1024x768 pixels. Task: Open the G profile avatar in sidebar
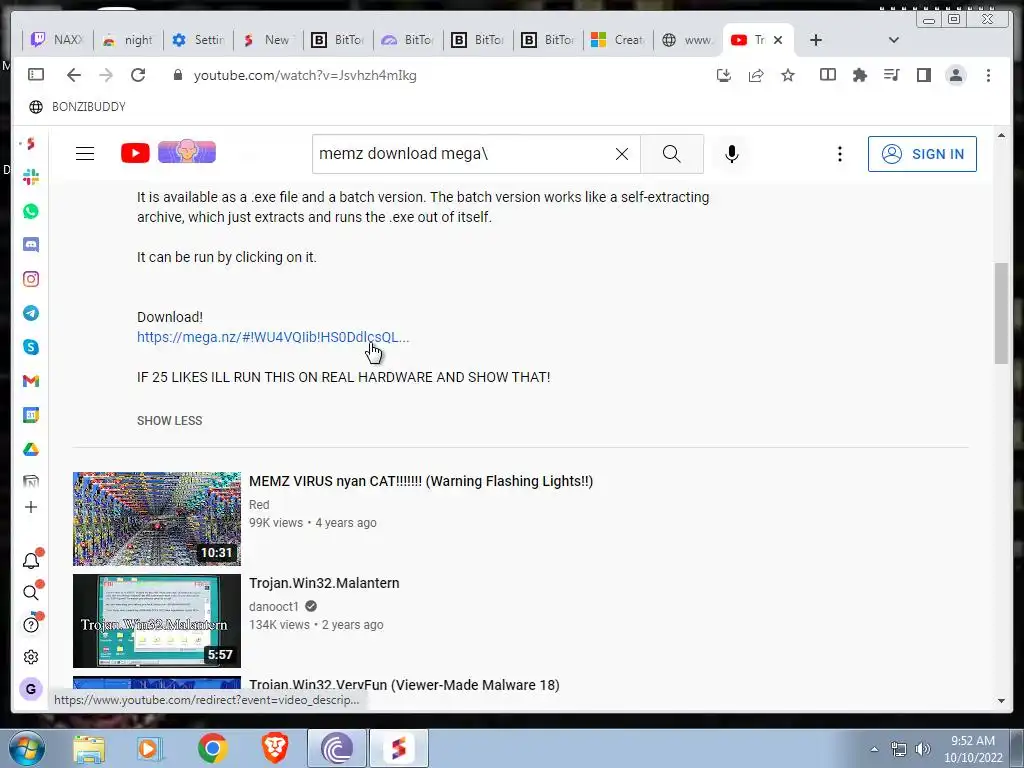coord(31,689)
